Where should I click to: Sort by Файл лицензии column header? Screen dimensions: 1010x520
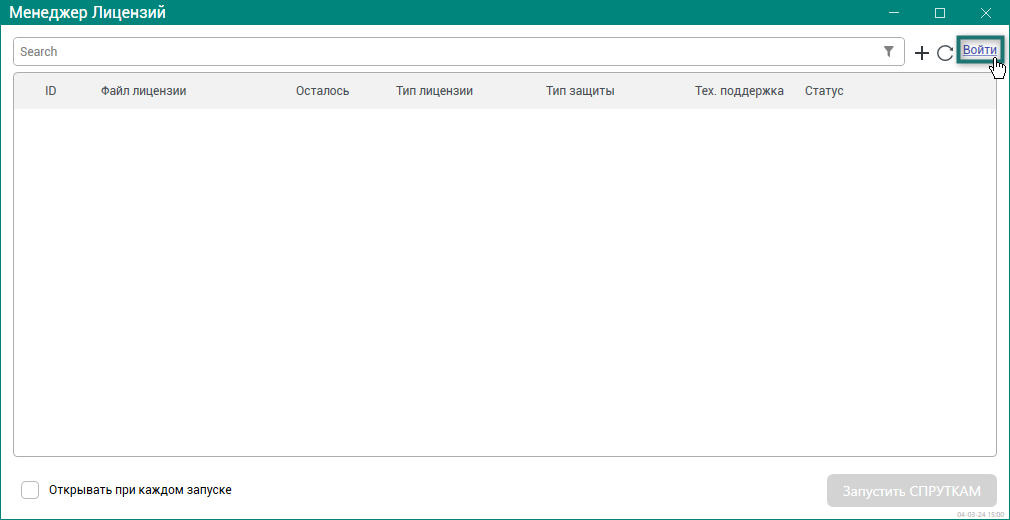(143, 91)
